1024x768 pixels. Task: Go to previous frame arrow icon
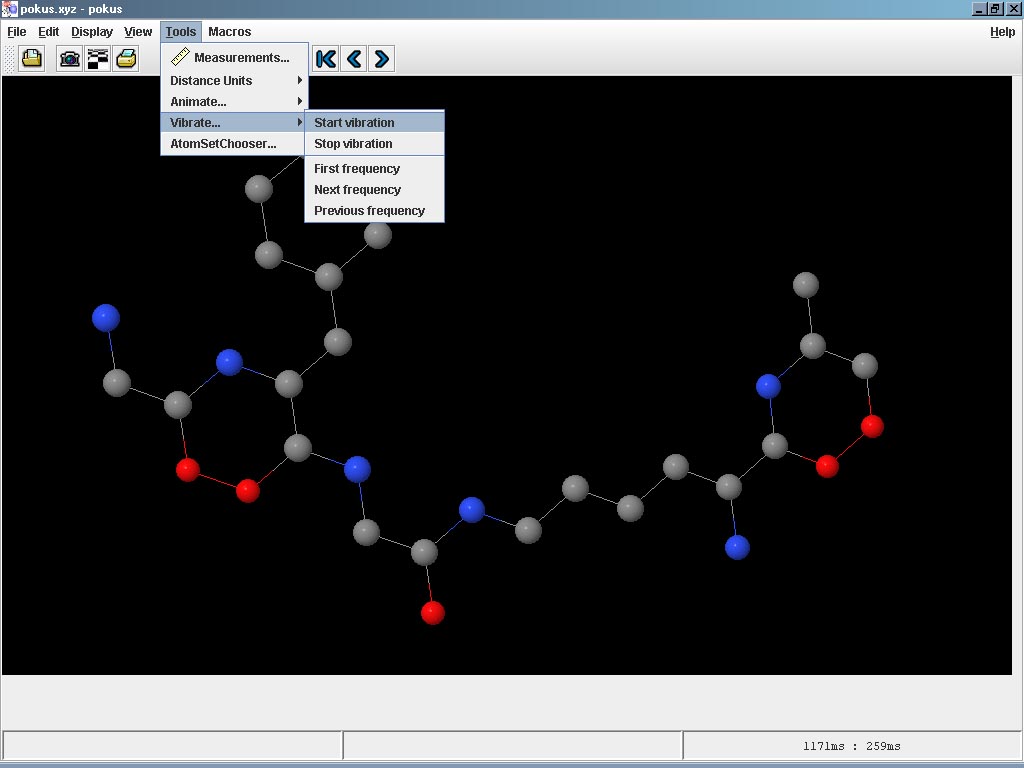coord(353,59)
